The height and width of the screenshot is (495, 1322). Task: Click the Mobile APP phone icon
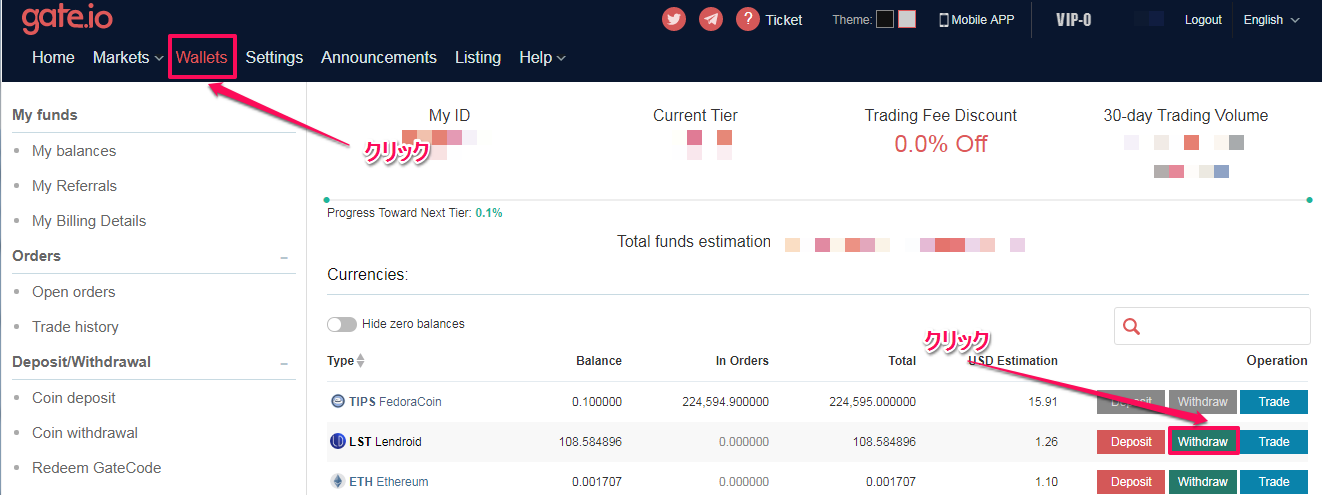943,20
